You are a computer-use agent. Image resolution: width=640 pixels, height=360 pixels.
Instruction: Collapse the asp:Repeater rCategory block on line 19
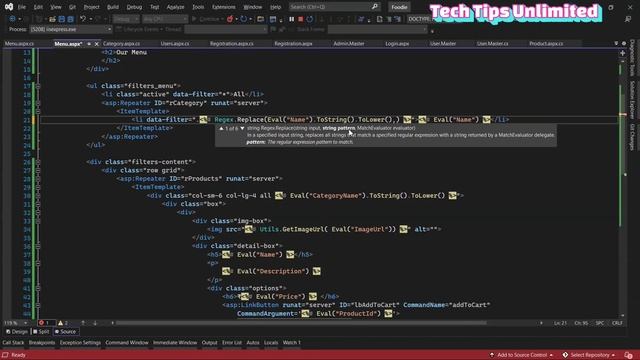point(38,103)
